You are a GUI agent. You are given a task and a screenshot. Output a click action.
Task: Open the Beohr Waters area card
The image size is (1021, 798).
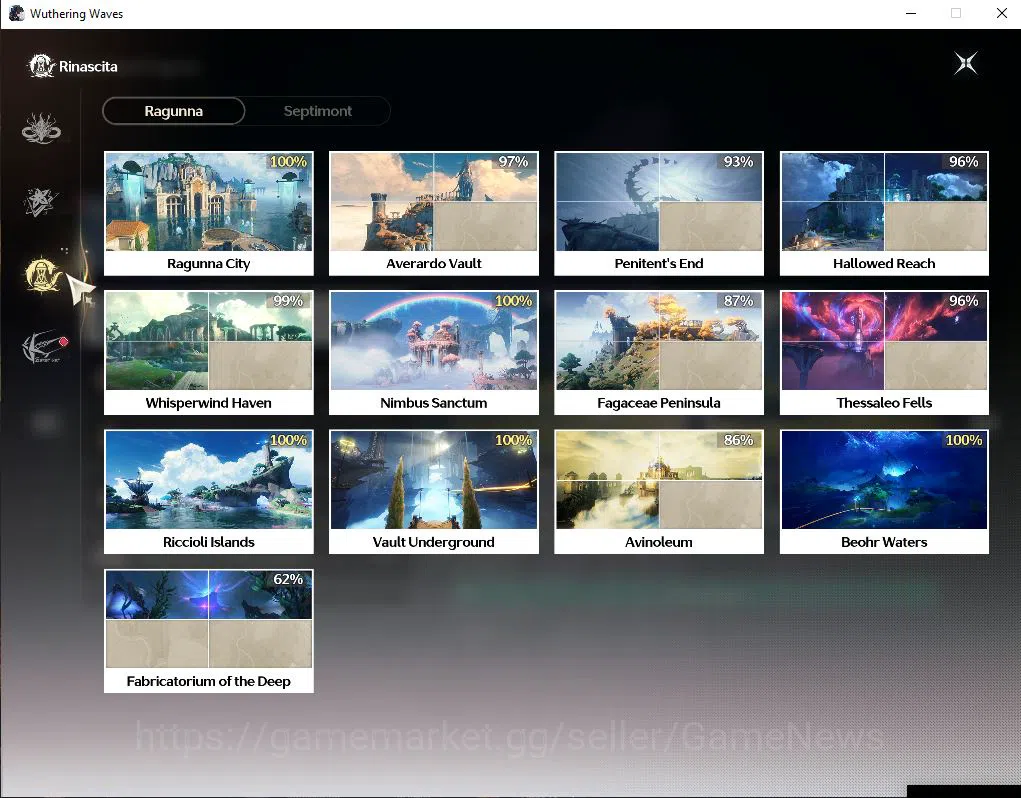click(884, 492)
